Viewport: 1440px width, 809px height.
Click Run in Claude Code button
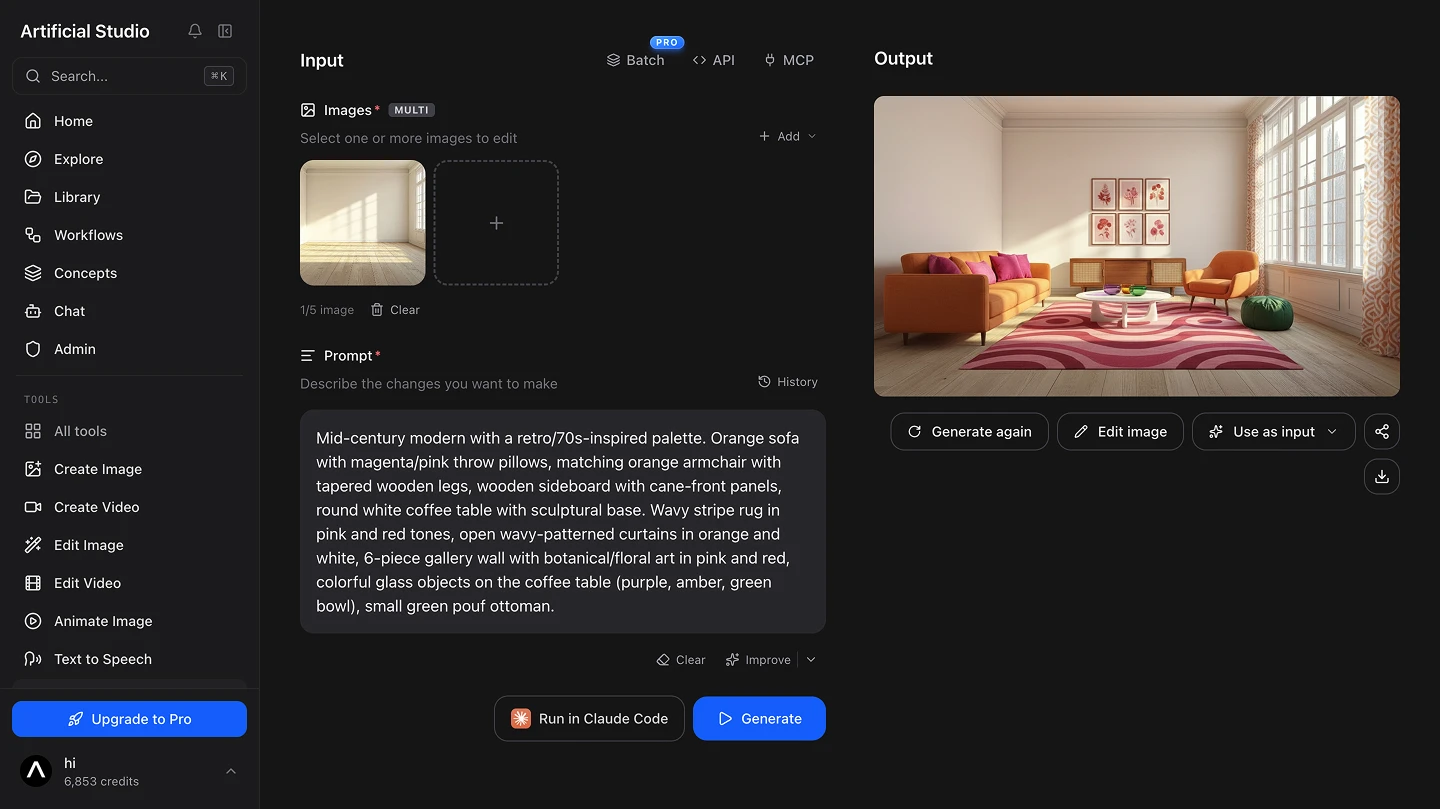[x=589, y=719]
